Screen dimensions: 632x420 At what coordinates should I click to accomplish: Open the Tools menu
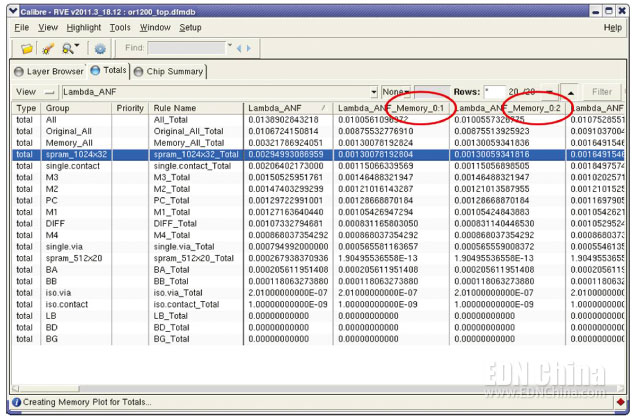click(x=120, y=27)
